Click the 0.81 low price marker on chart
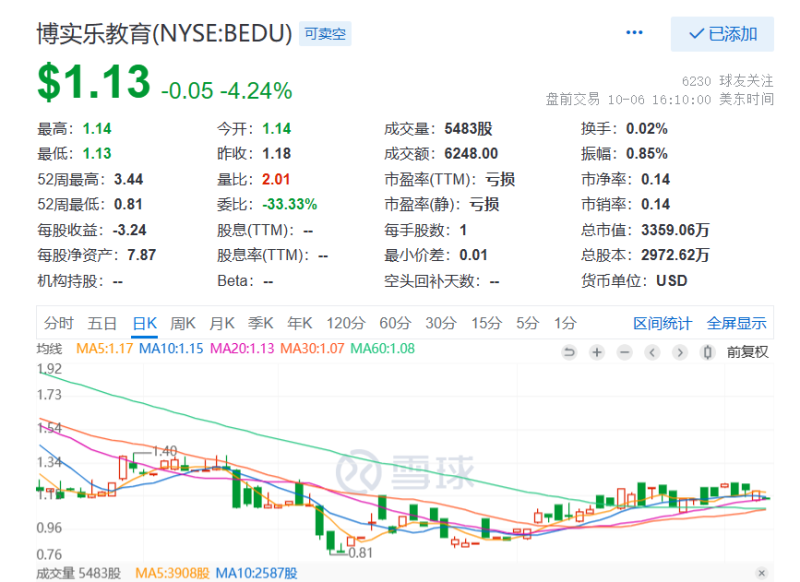 tap(360, 553)
